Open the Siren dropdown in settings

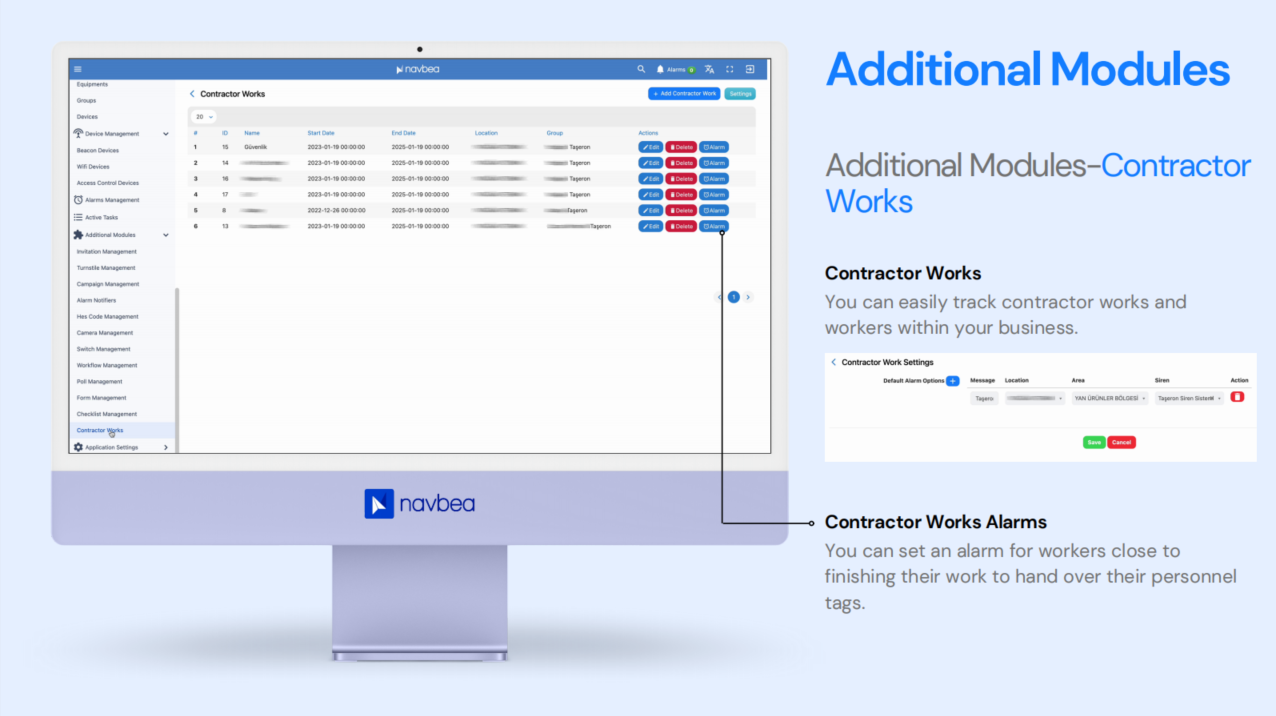tap(1189, 398)
